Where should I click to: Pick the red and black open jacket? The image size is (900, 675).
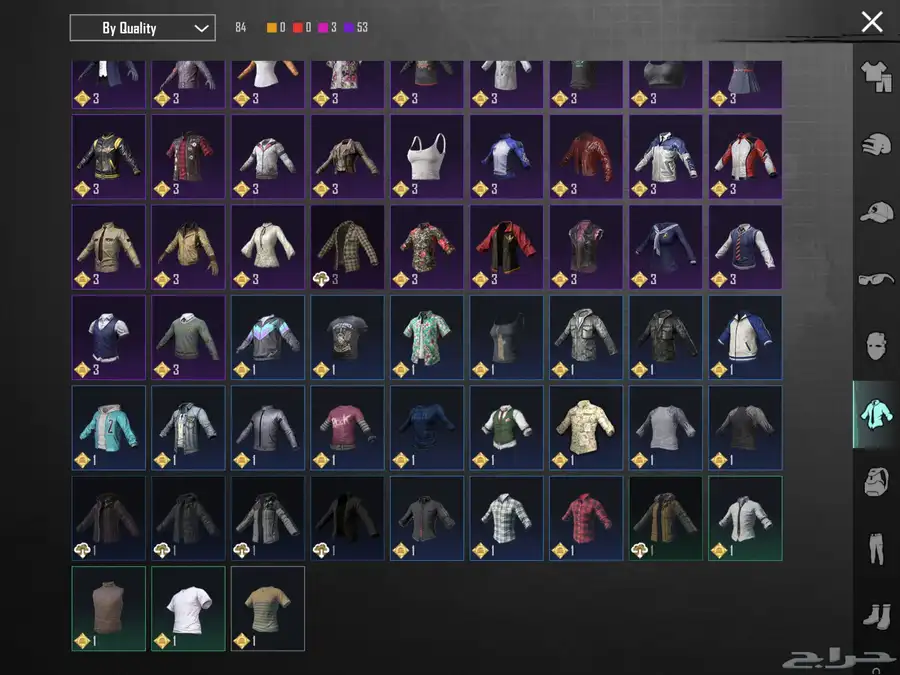506,247
